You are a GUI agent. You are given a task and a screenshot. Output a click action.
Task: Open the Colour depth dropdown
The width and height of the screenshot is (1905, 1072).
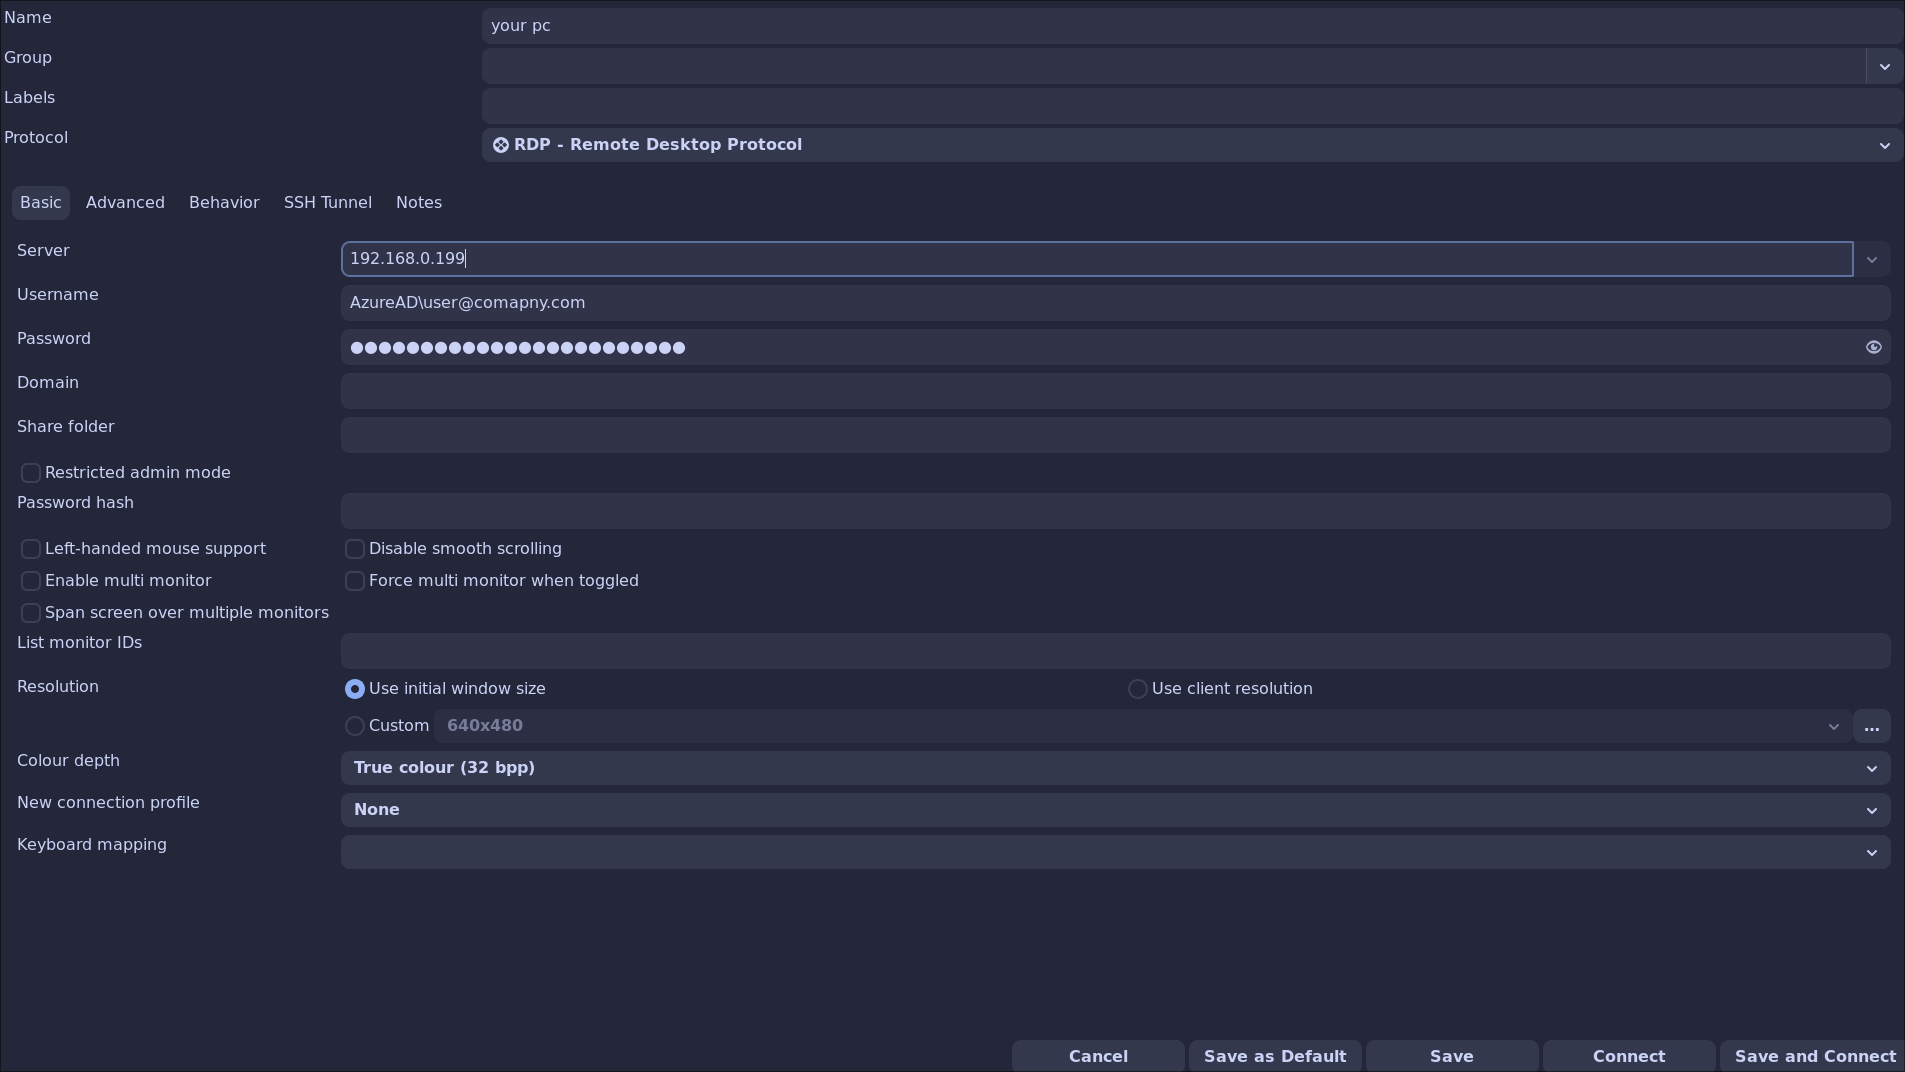pyautogui.click(x=1115, y=768)
